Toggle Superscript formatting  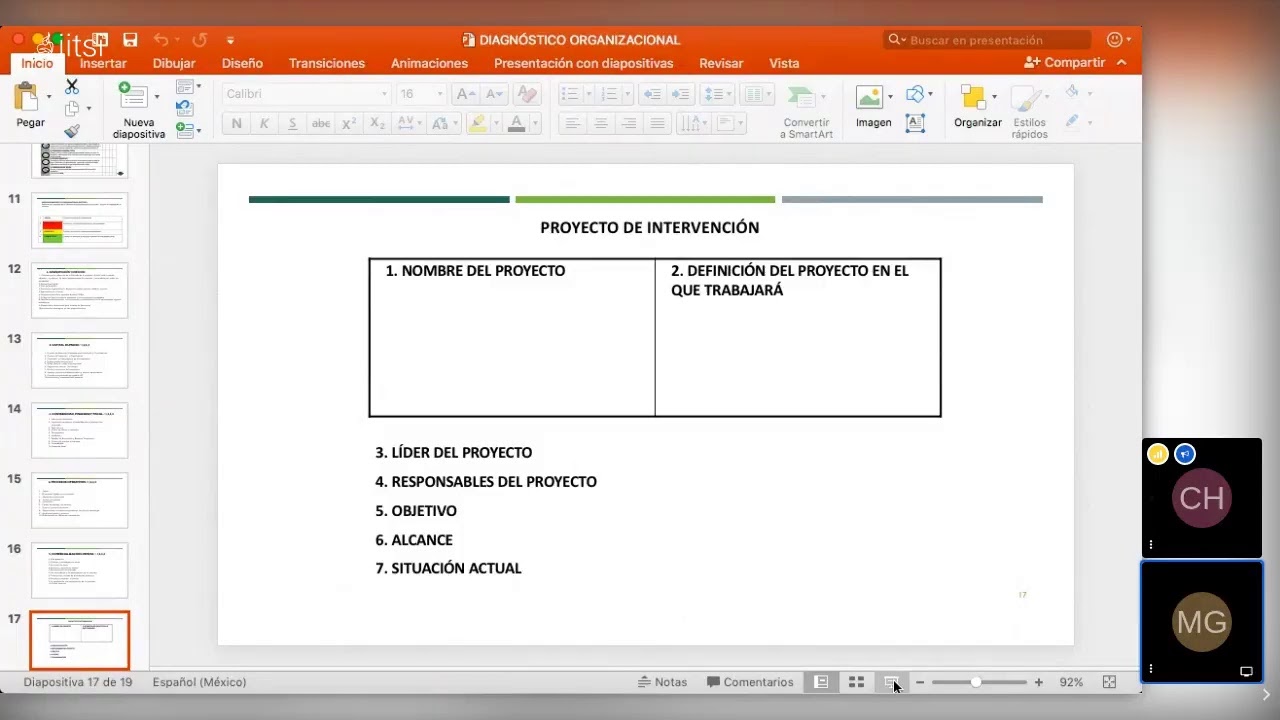pyautogui.click(x=349, y=124)
